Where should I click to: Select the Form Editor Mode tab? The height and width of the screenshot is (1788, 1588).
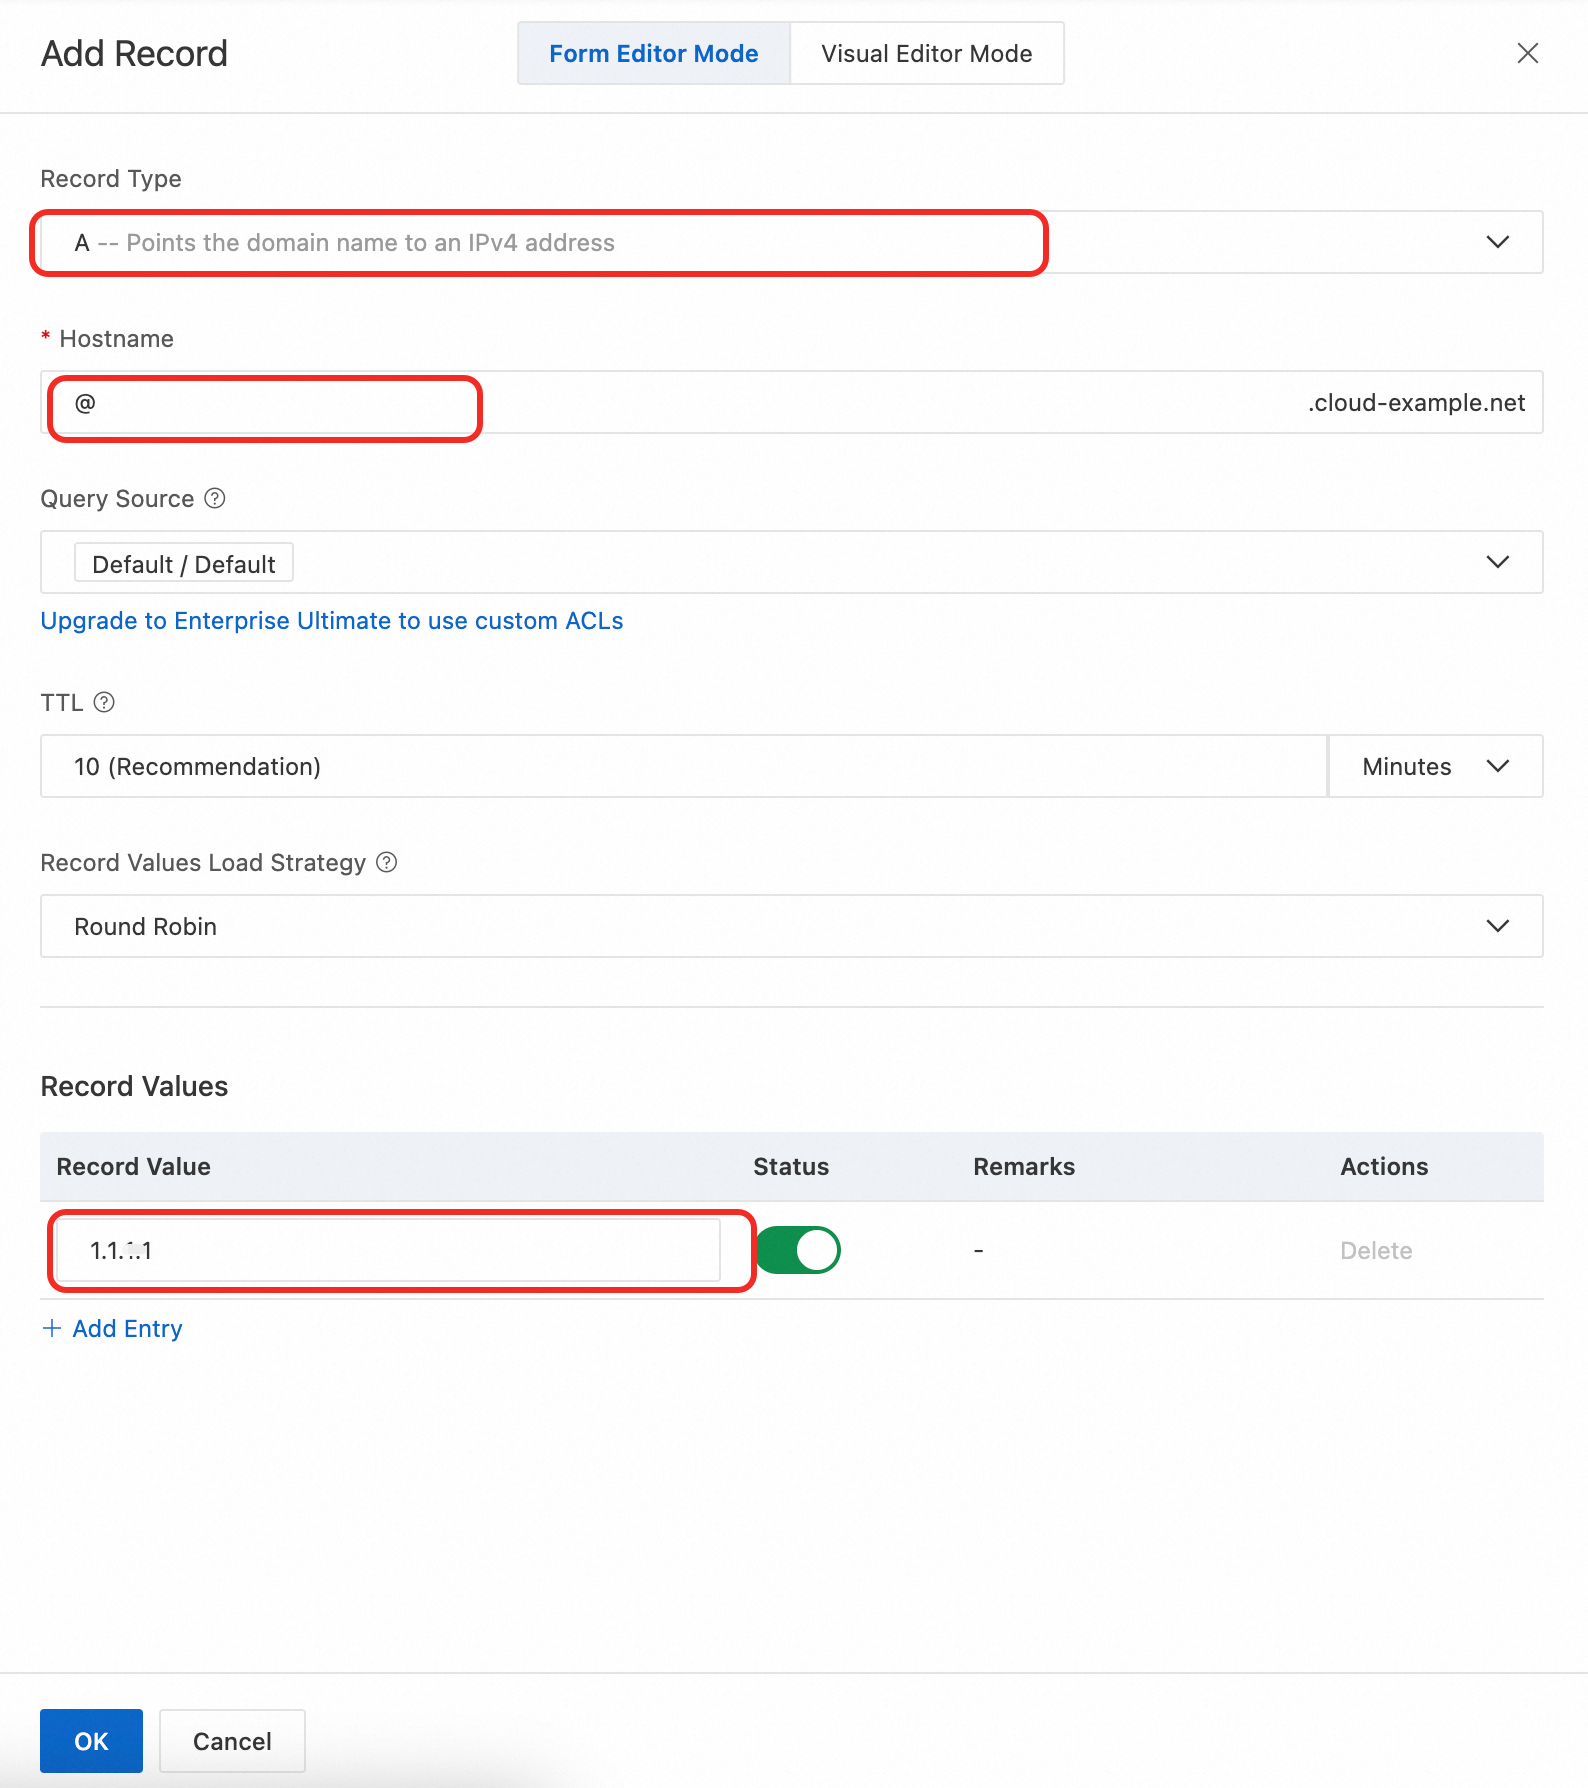[x=654, y=54]
